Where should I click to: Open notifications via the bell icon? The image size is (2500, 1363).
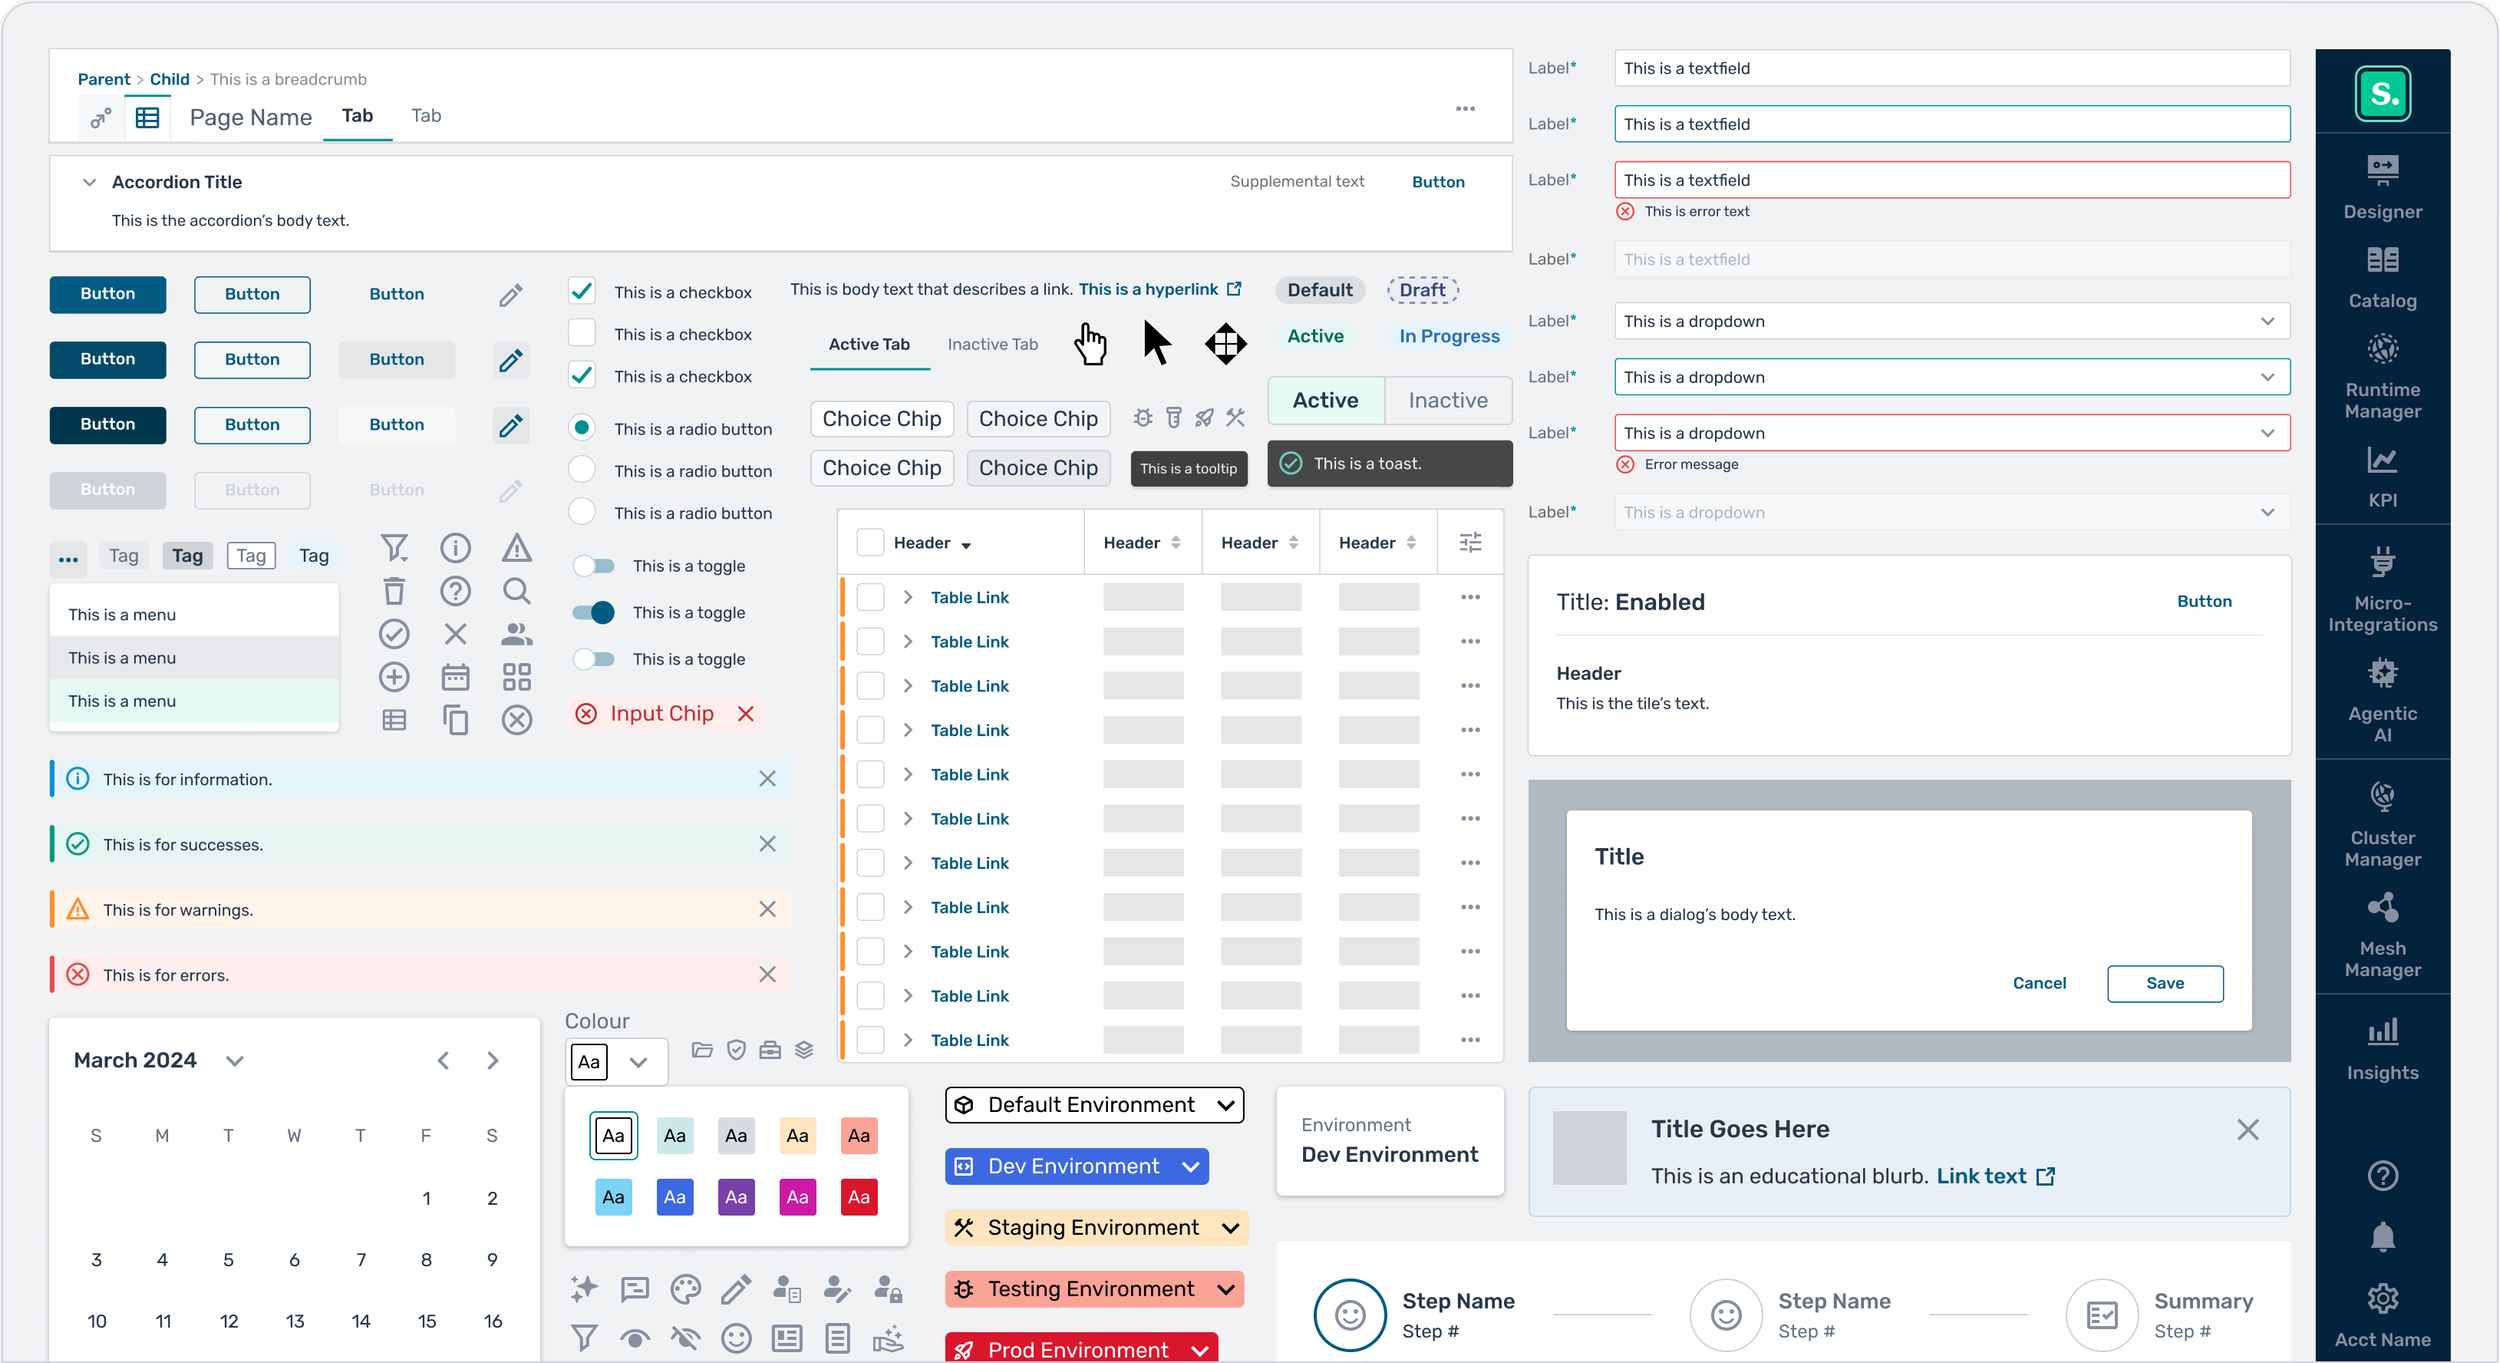(2383, 1236)
